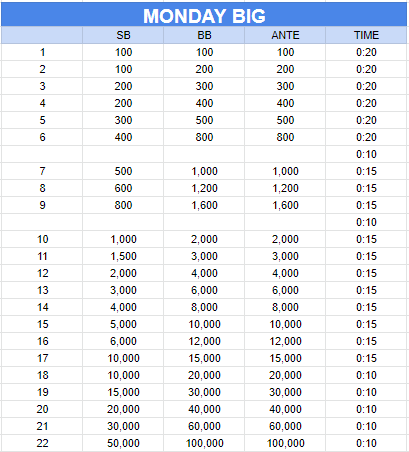The height and width of the screenshot is (452, 409).
Task: Click the BB 15,000 cell
Action: pos(204,358)
